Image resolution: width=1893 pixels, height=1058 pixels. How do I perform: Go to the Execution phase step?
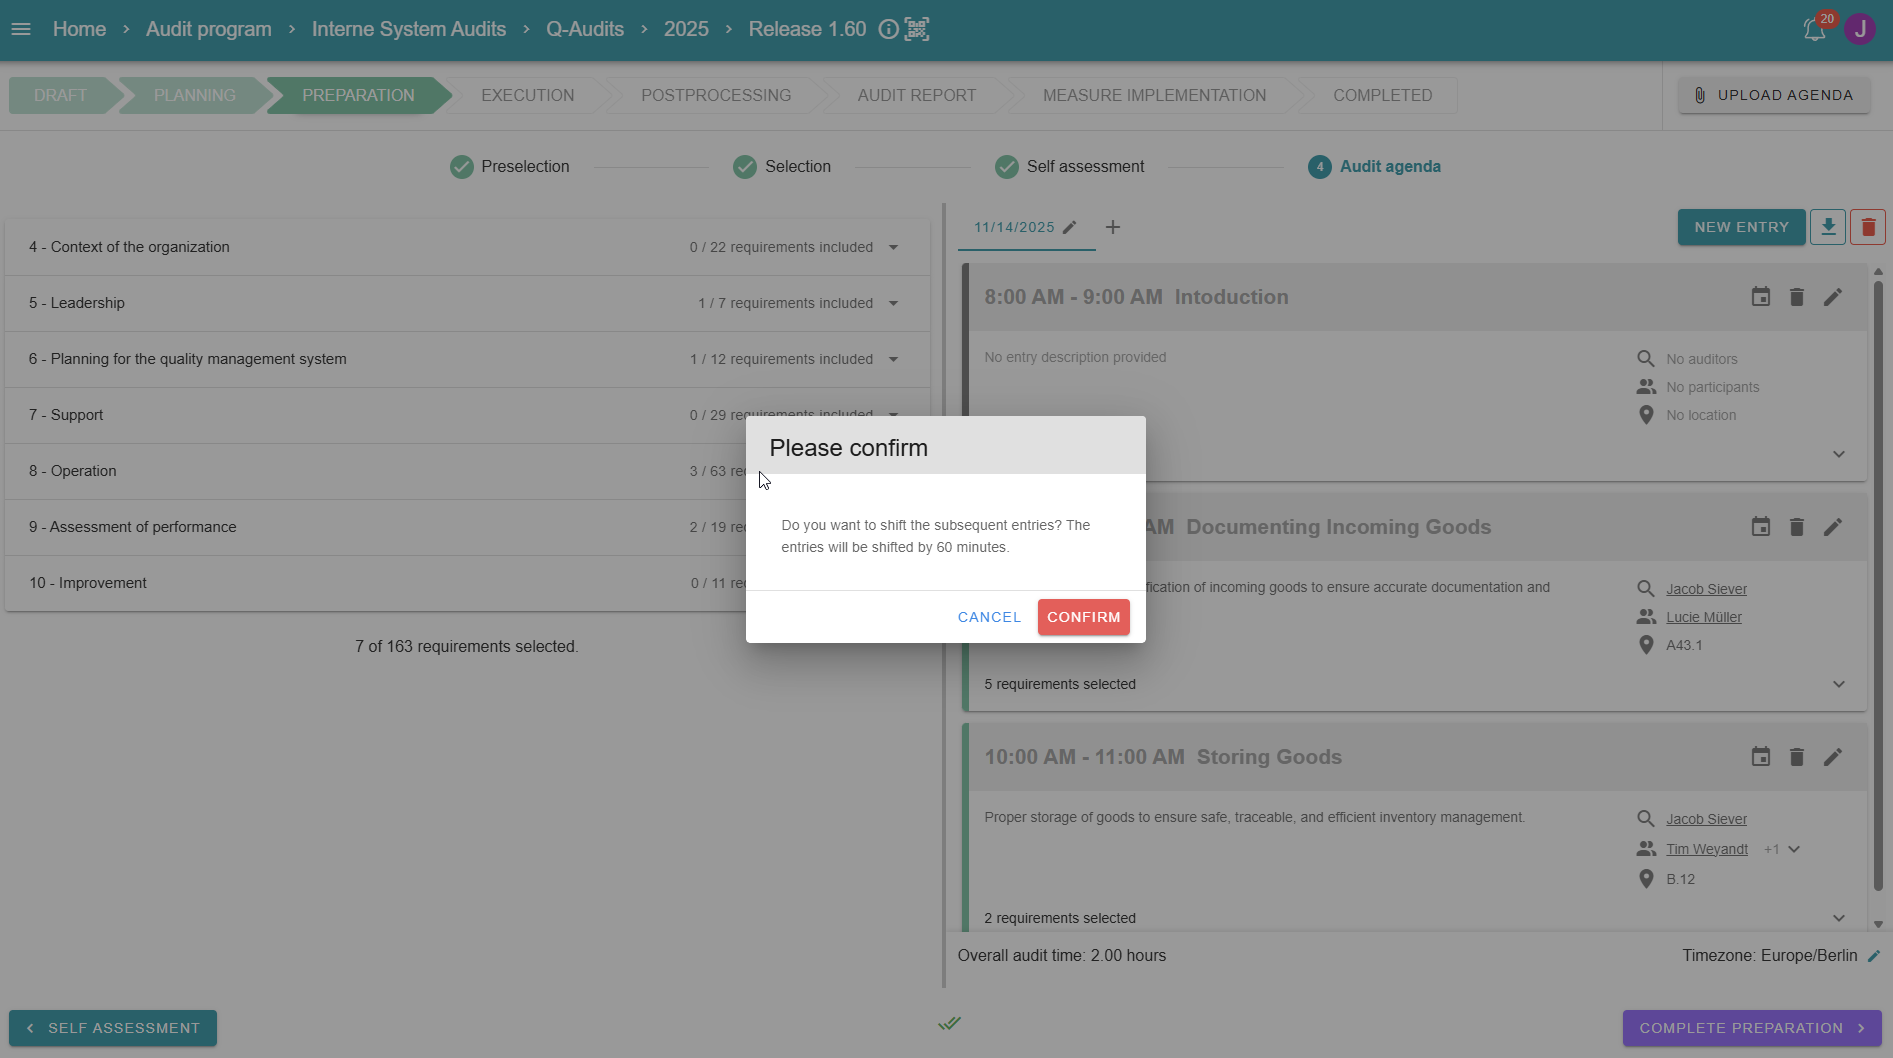click(527, 95)
